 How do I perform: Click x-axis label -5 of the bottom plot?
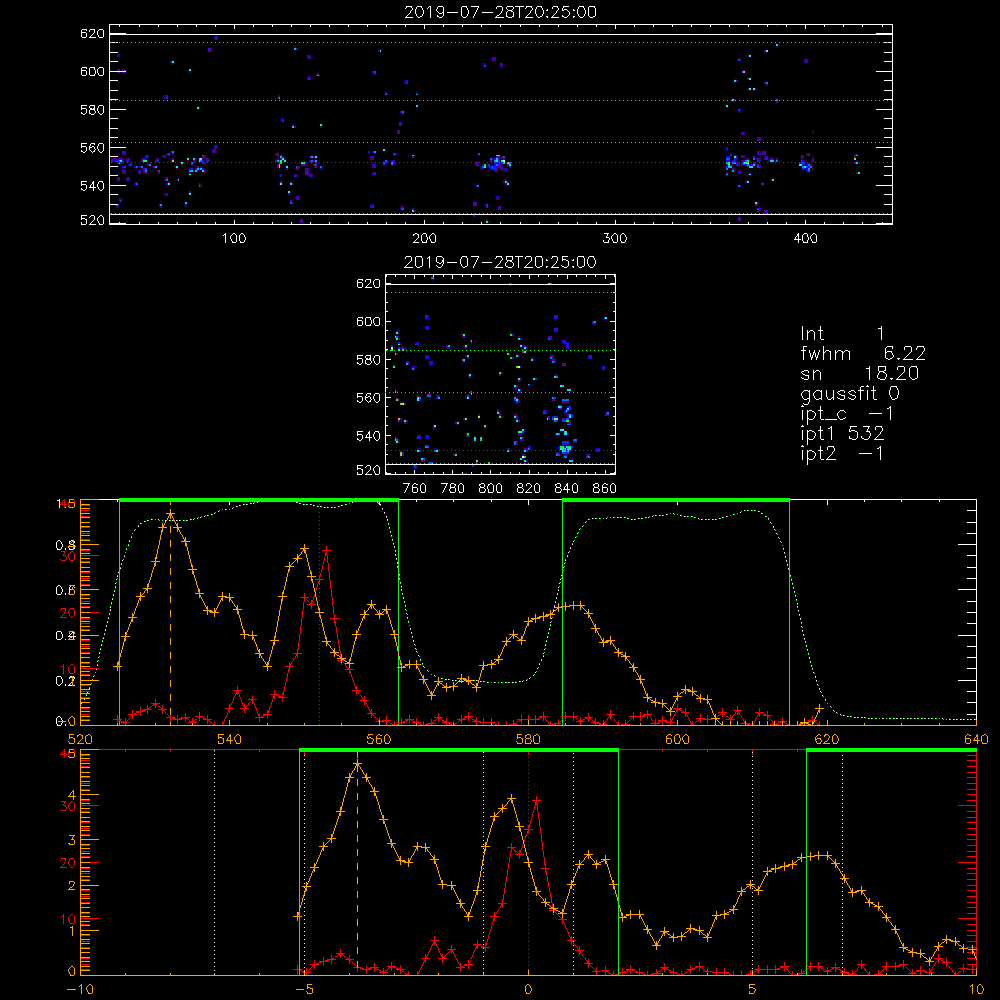point(305,990)
